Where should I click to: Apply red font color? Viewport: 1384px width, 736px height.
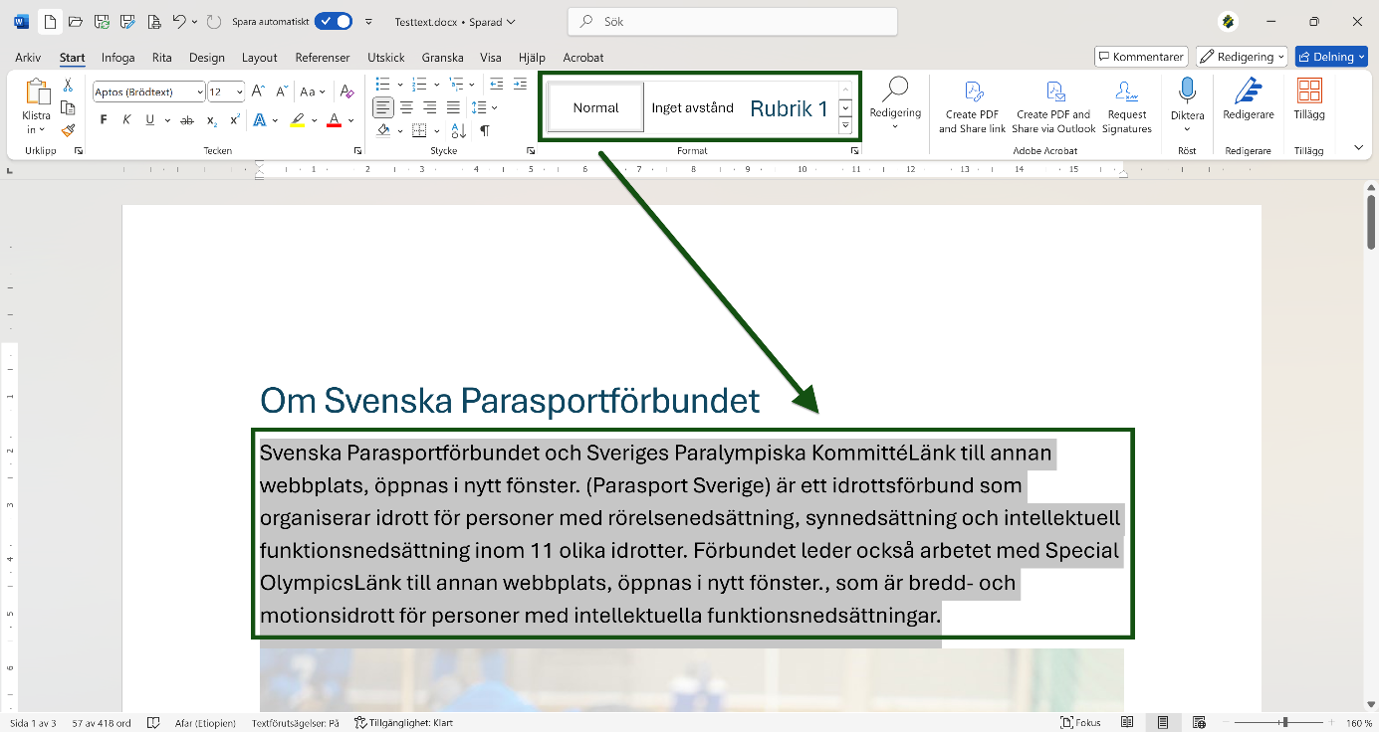(x=334, y=120)
